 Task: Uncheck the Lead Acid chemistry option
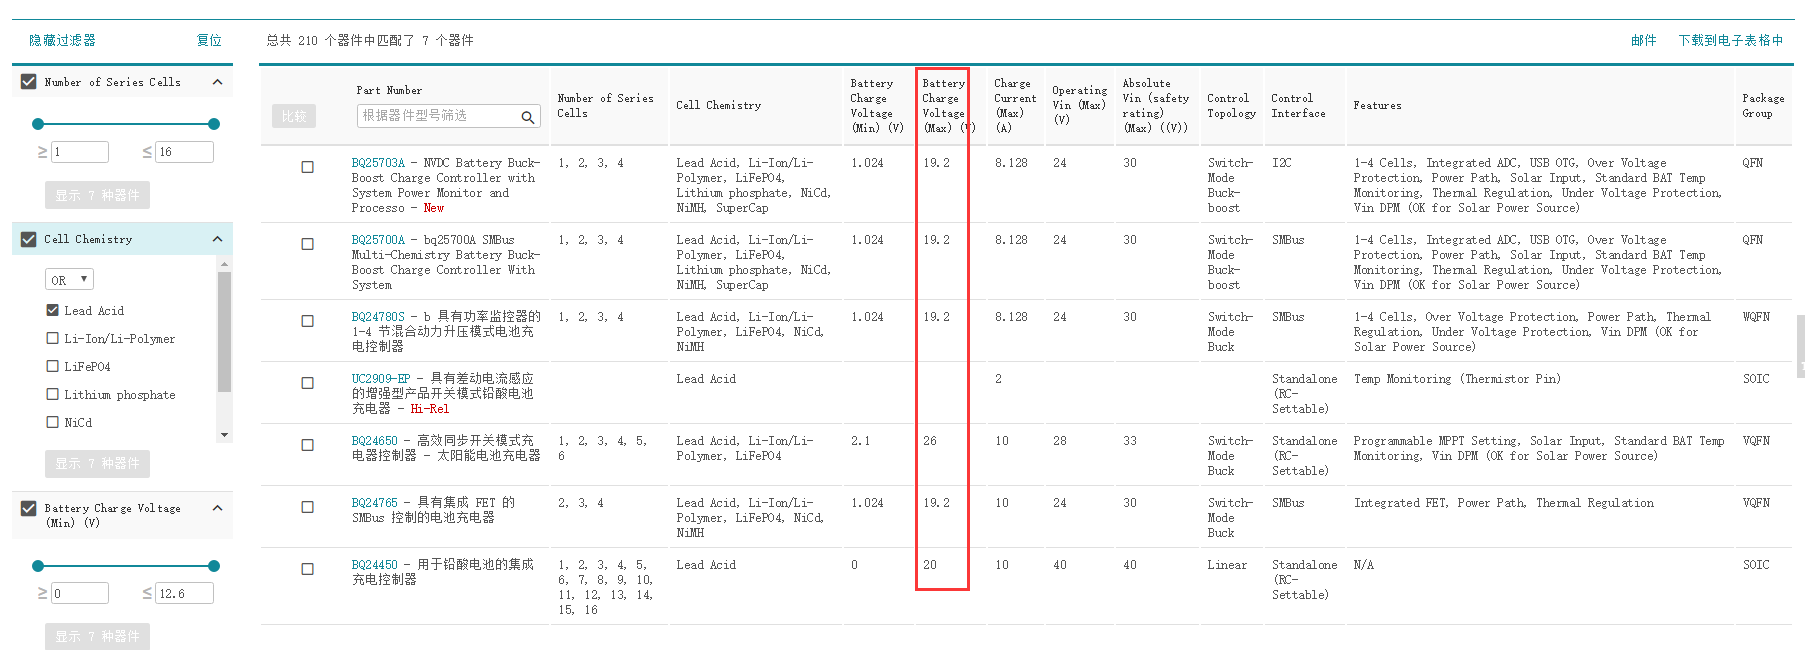click(53, 310)
